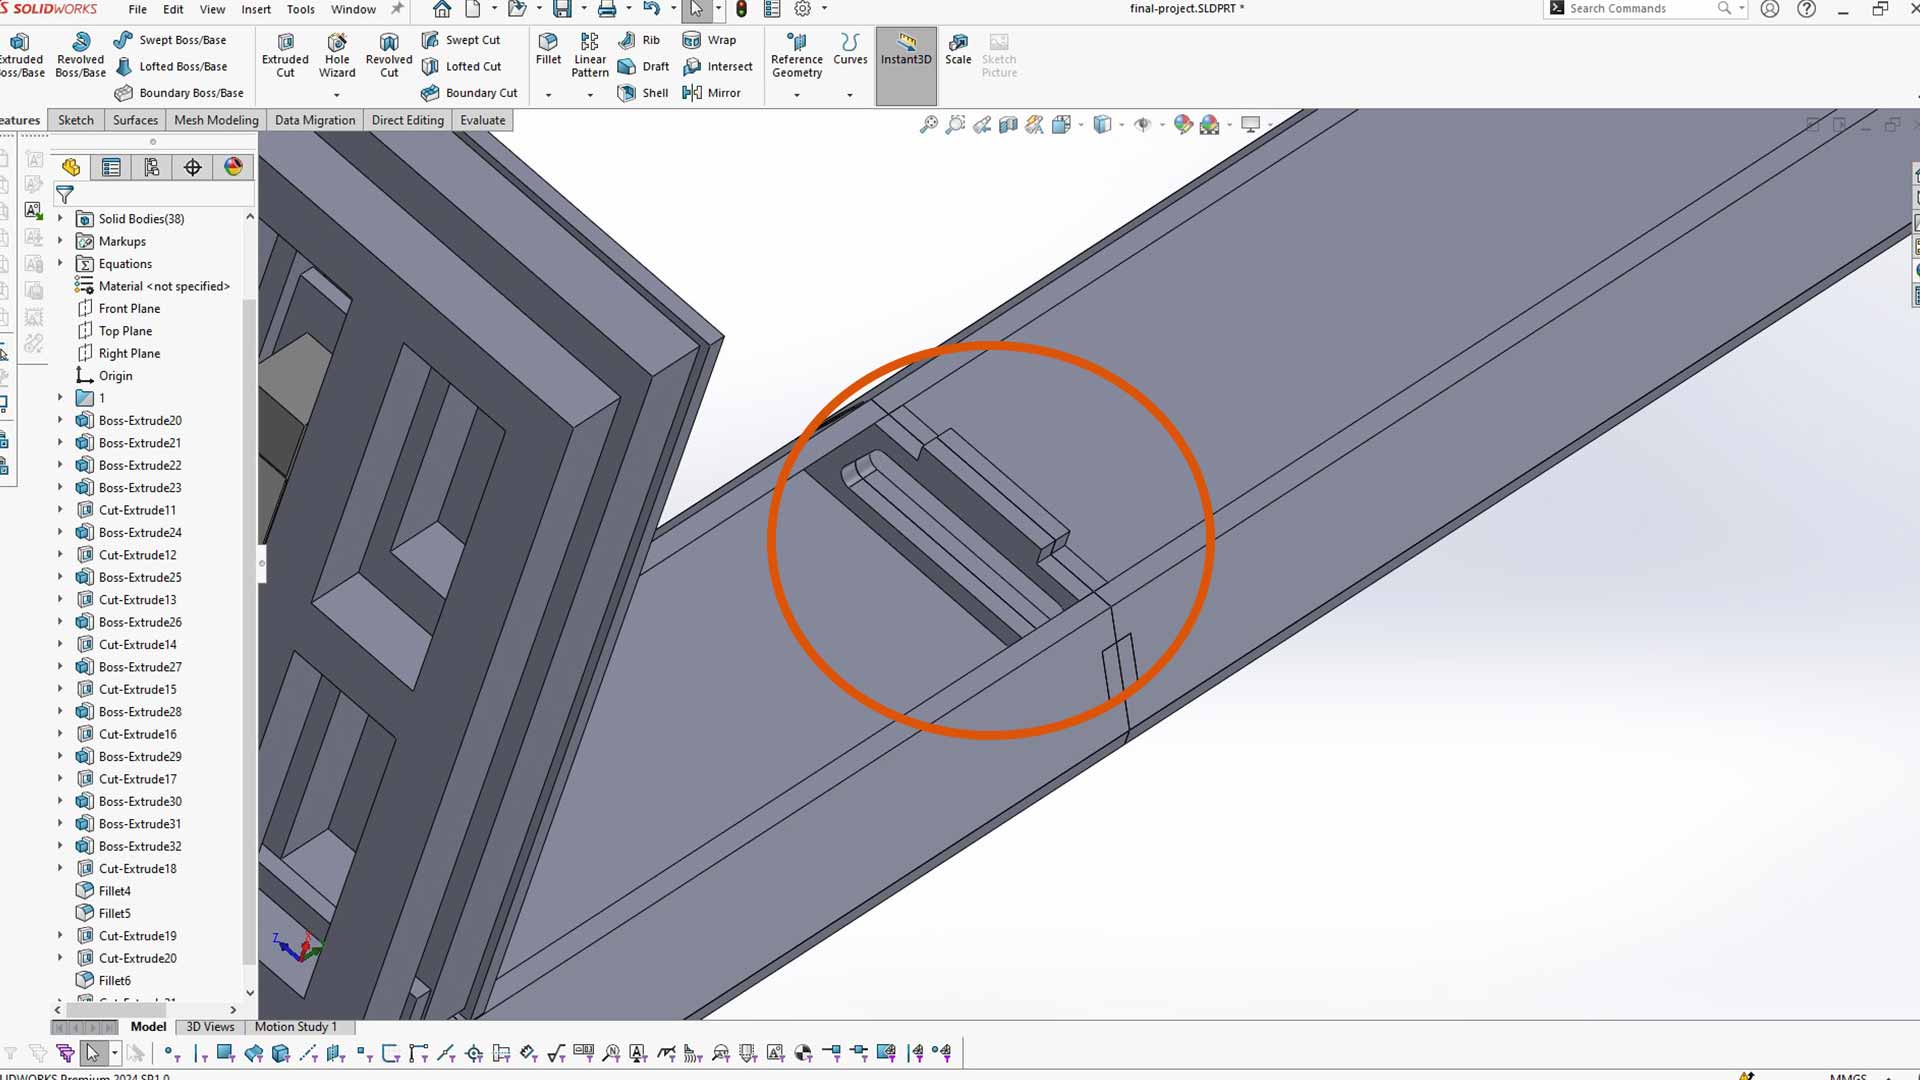
Task: Open the Fillet dropdown arrow
Action: [x=548, y=95]
